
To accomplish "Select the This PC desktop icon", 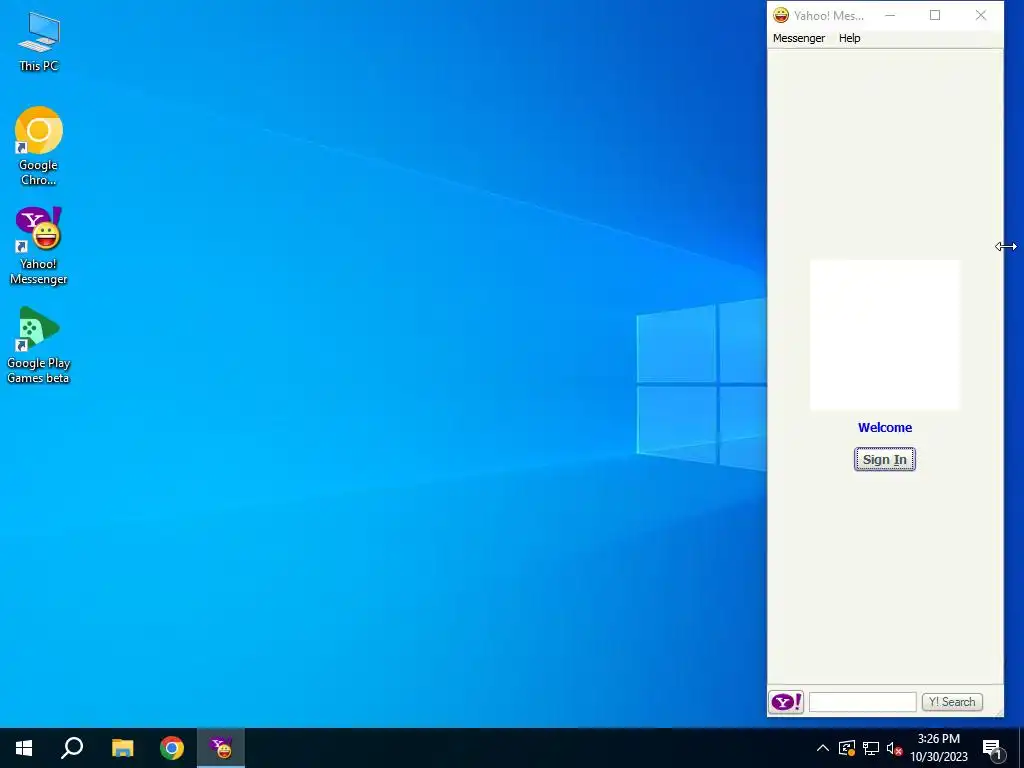I will pyautogui.click(x=39, y=41).
